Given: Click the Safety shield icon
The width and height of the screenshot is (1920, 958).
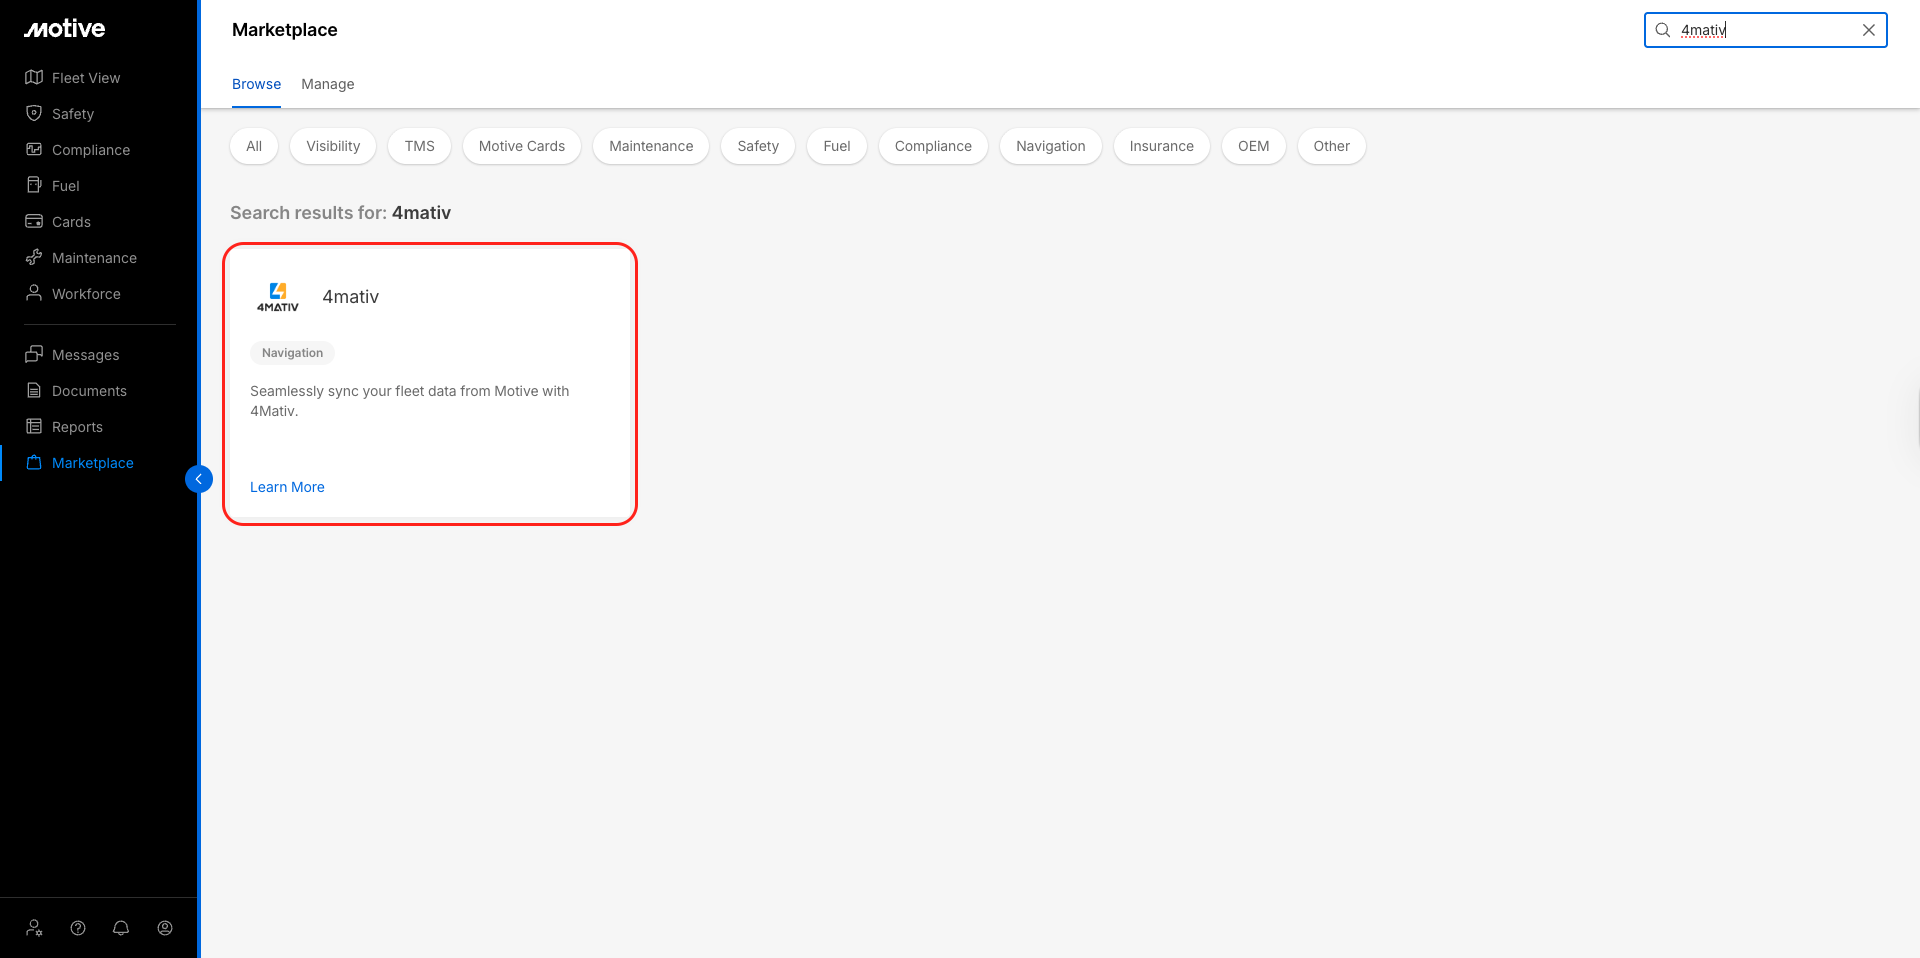Looking at the screenshot, I should (34, 113).
